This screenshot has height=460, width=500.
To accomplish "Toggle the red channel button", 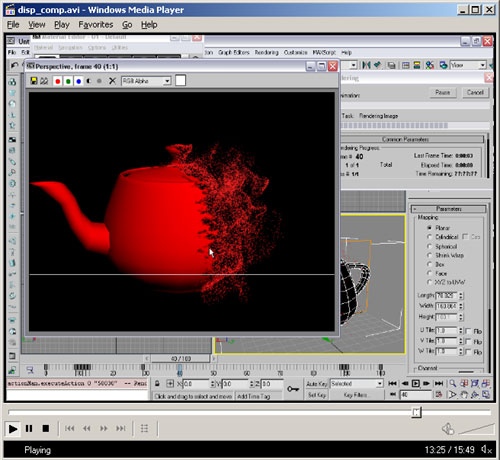I will tap(58, 81).
